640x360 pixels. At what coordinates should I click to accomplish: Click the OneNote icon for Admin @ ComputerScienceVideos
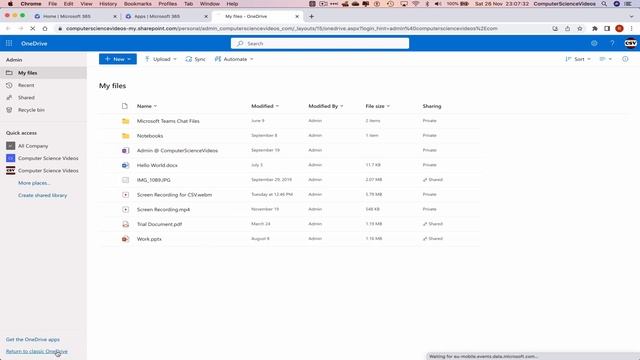point(125,151)
